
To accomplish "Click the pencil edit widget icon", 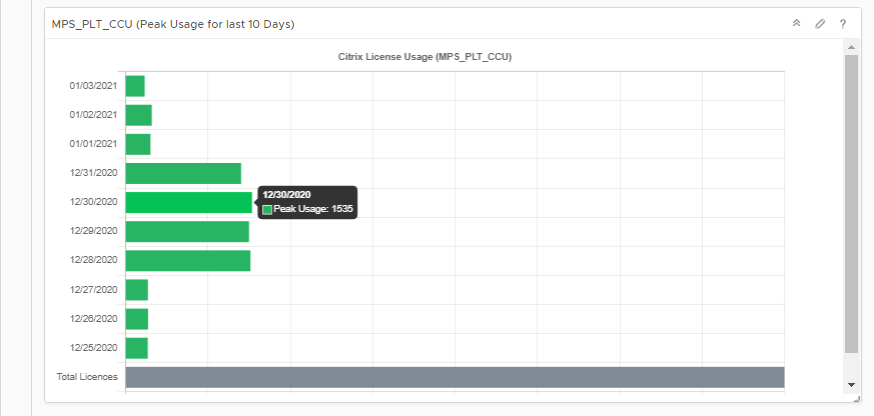I will pyautogui.click(x=820, y=24).
